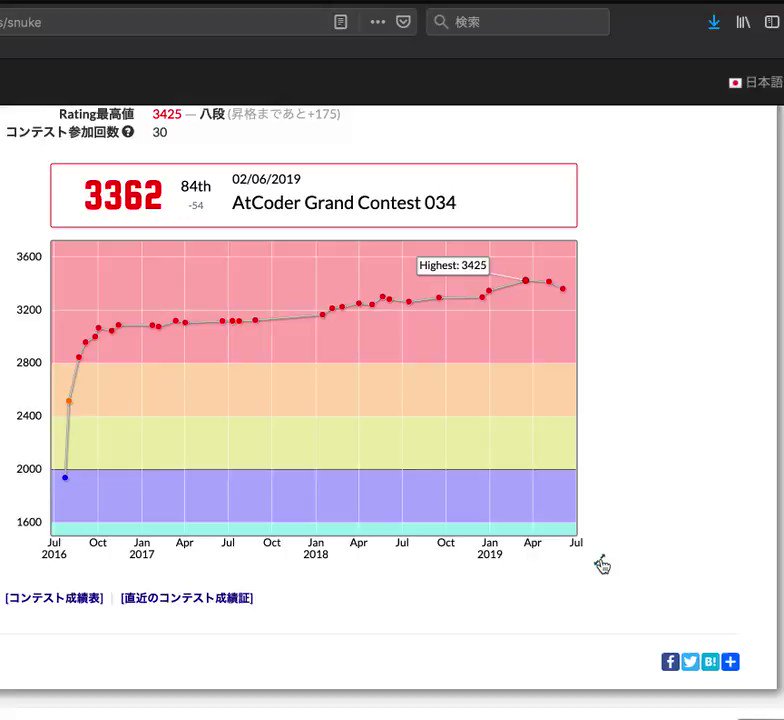
Task: Click the magnifier icon in search box
Action: [x=440, y=22]
